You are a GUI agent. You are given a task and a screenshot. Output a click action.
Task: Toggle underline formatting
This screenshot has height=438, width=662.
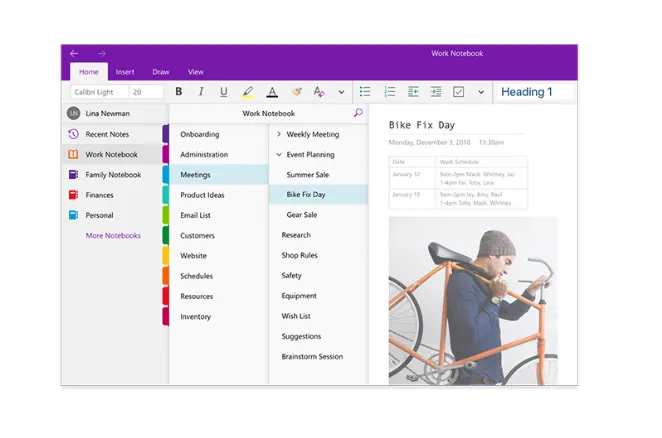pos(223,92)
